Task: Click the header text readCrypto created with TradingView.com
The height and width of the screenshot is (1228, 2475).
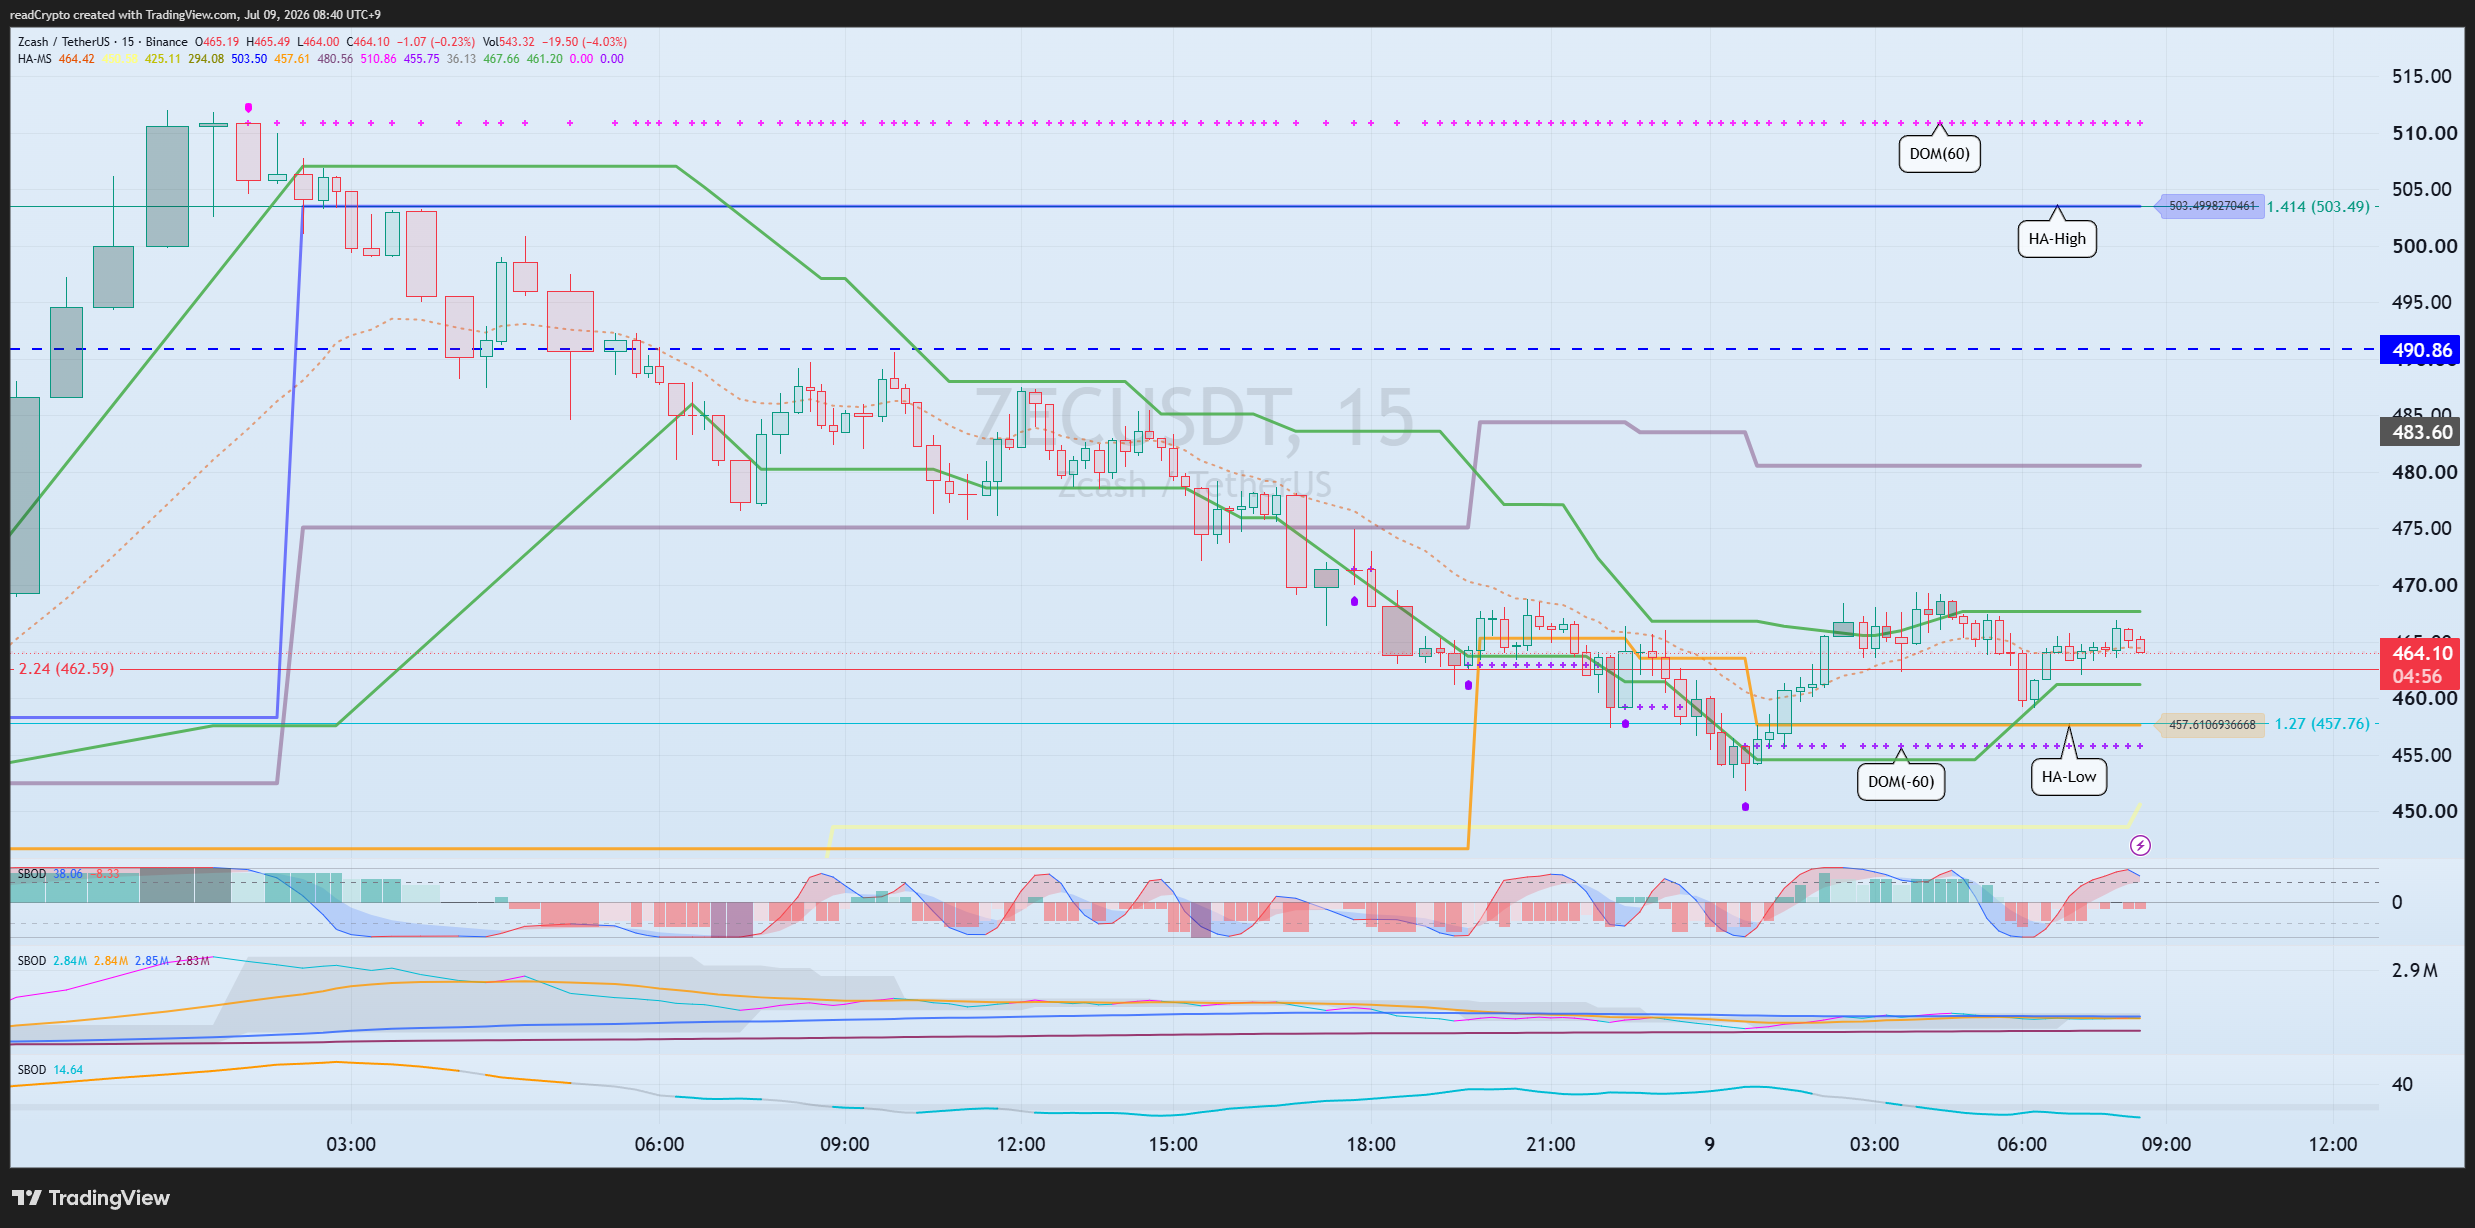Action: tap(124, 15)
